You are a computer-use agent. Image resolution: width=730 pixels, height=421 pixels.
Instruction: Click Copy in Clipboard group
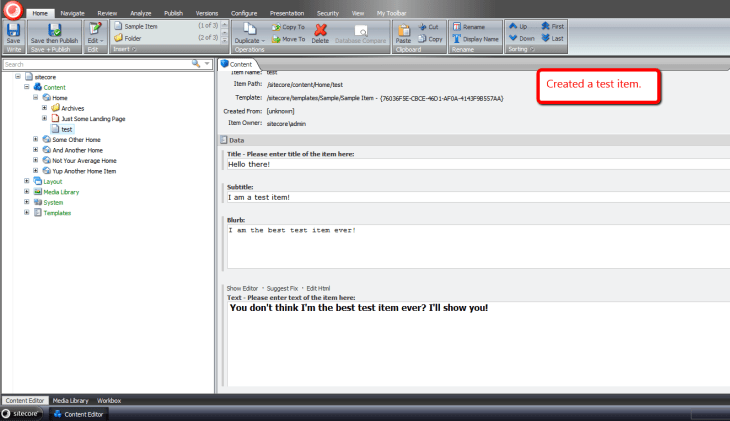point(430,39)
